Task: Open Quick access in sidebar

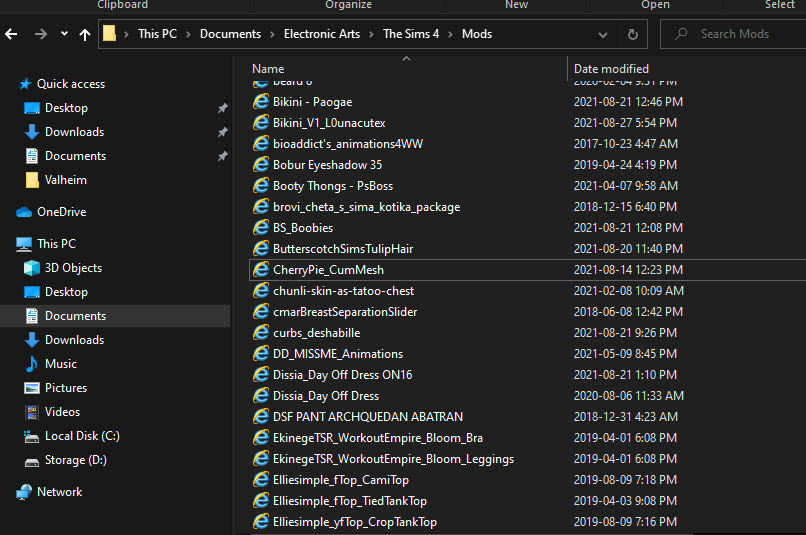Action: click(71, 84)
